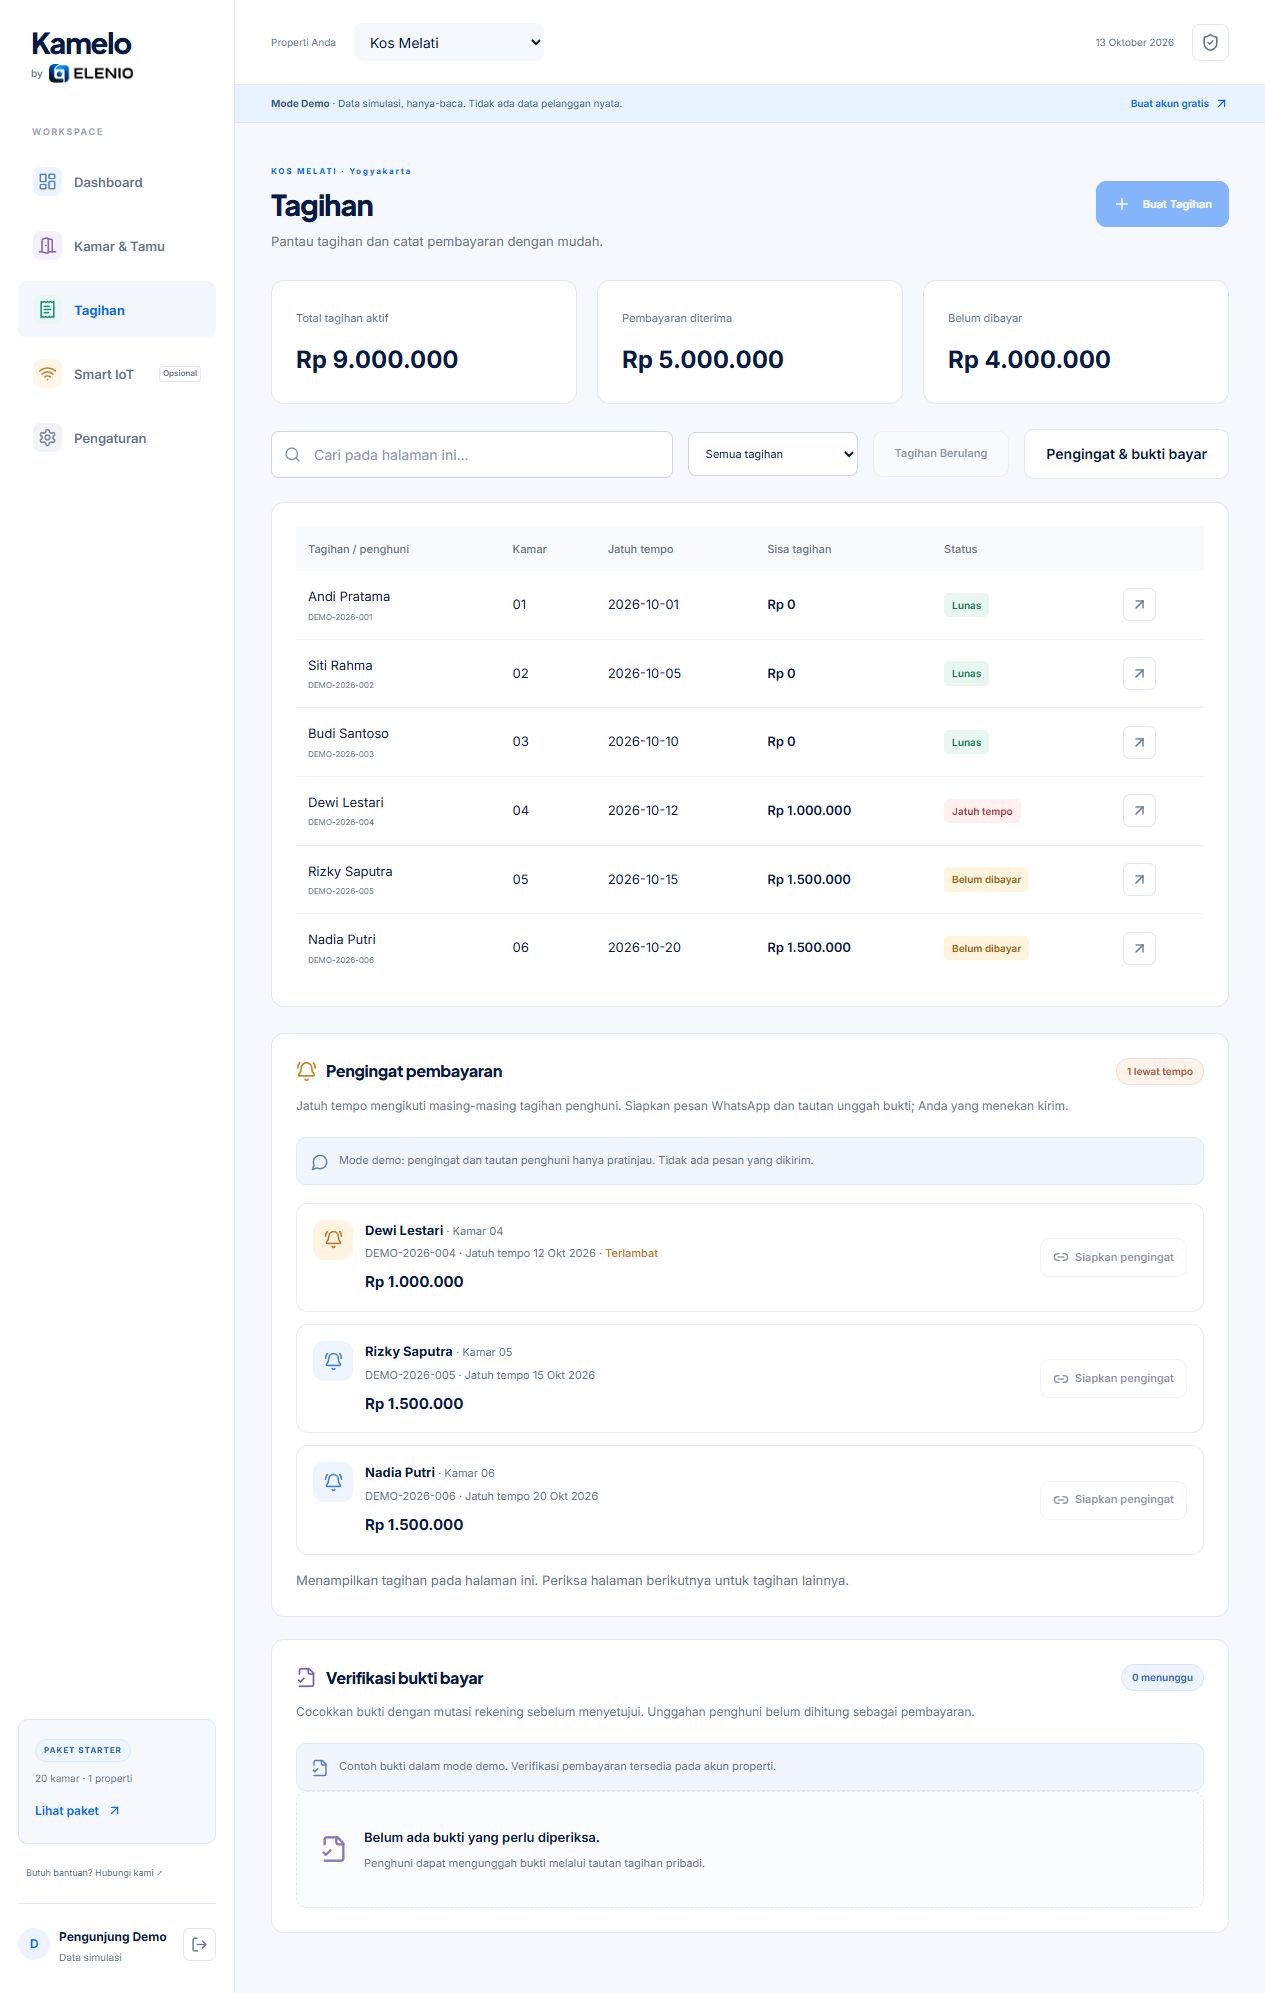The width and height of the screenshot is (1265, 1993).
Task: Prepare reminder for Dewi Lestari
Action: (1114, 1258)
